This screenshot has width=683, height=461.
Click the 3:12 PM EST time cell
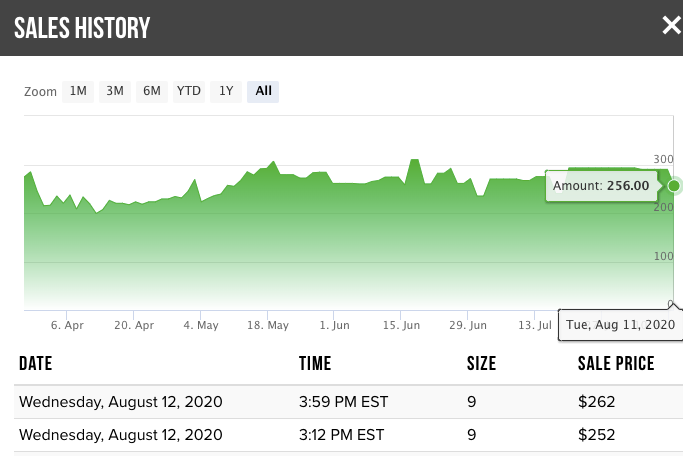tap(342, 435)
